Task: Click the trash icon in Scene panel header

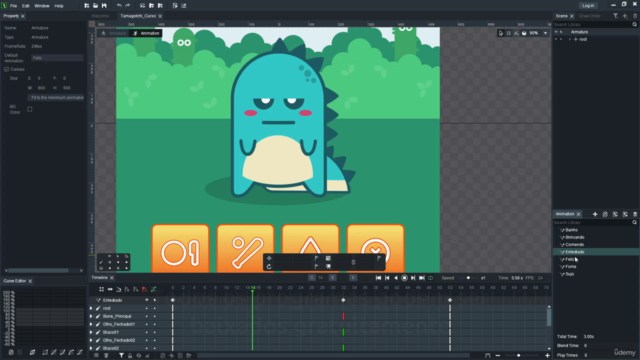Action: pos(635,16)
